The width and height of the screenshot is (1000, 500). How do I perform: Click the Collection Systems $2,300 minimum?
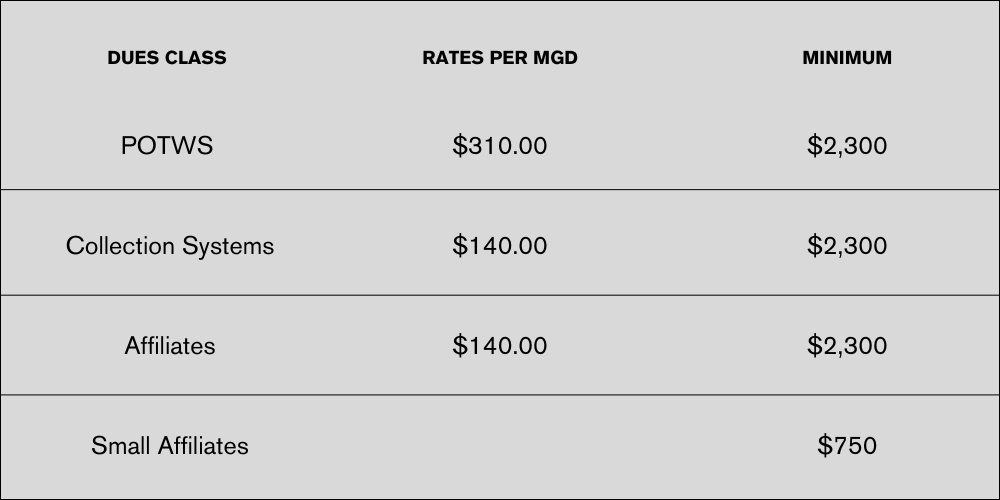click(847, 246)
